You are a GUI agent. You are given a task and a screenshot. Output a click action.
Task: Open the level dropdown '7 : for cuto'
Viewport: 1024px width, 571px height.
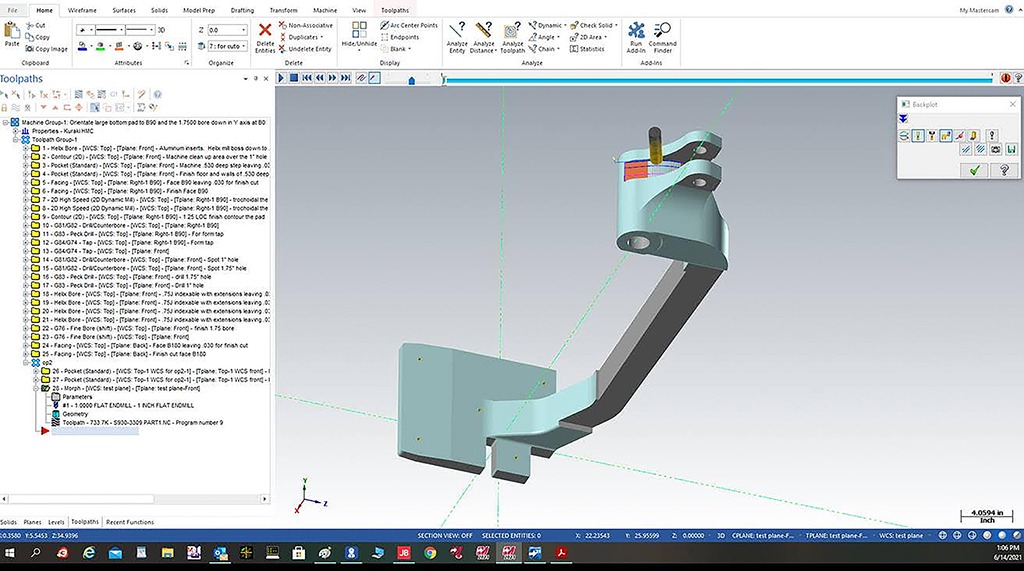click(x=244, y=46)
